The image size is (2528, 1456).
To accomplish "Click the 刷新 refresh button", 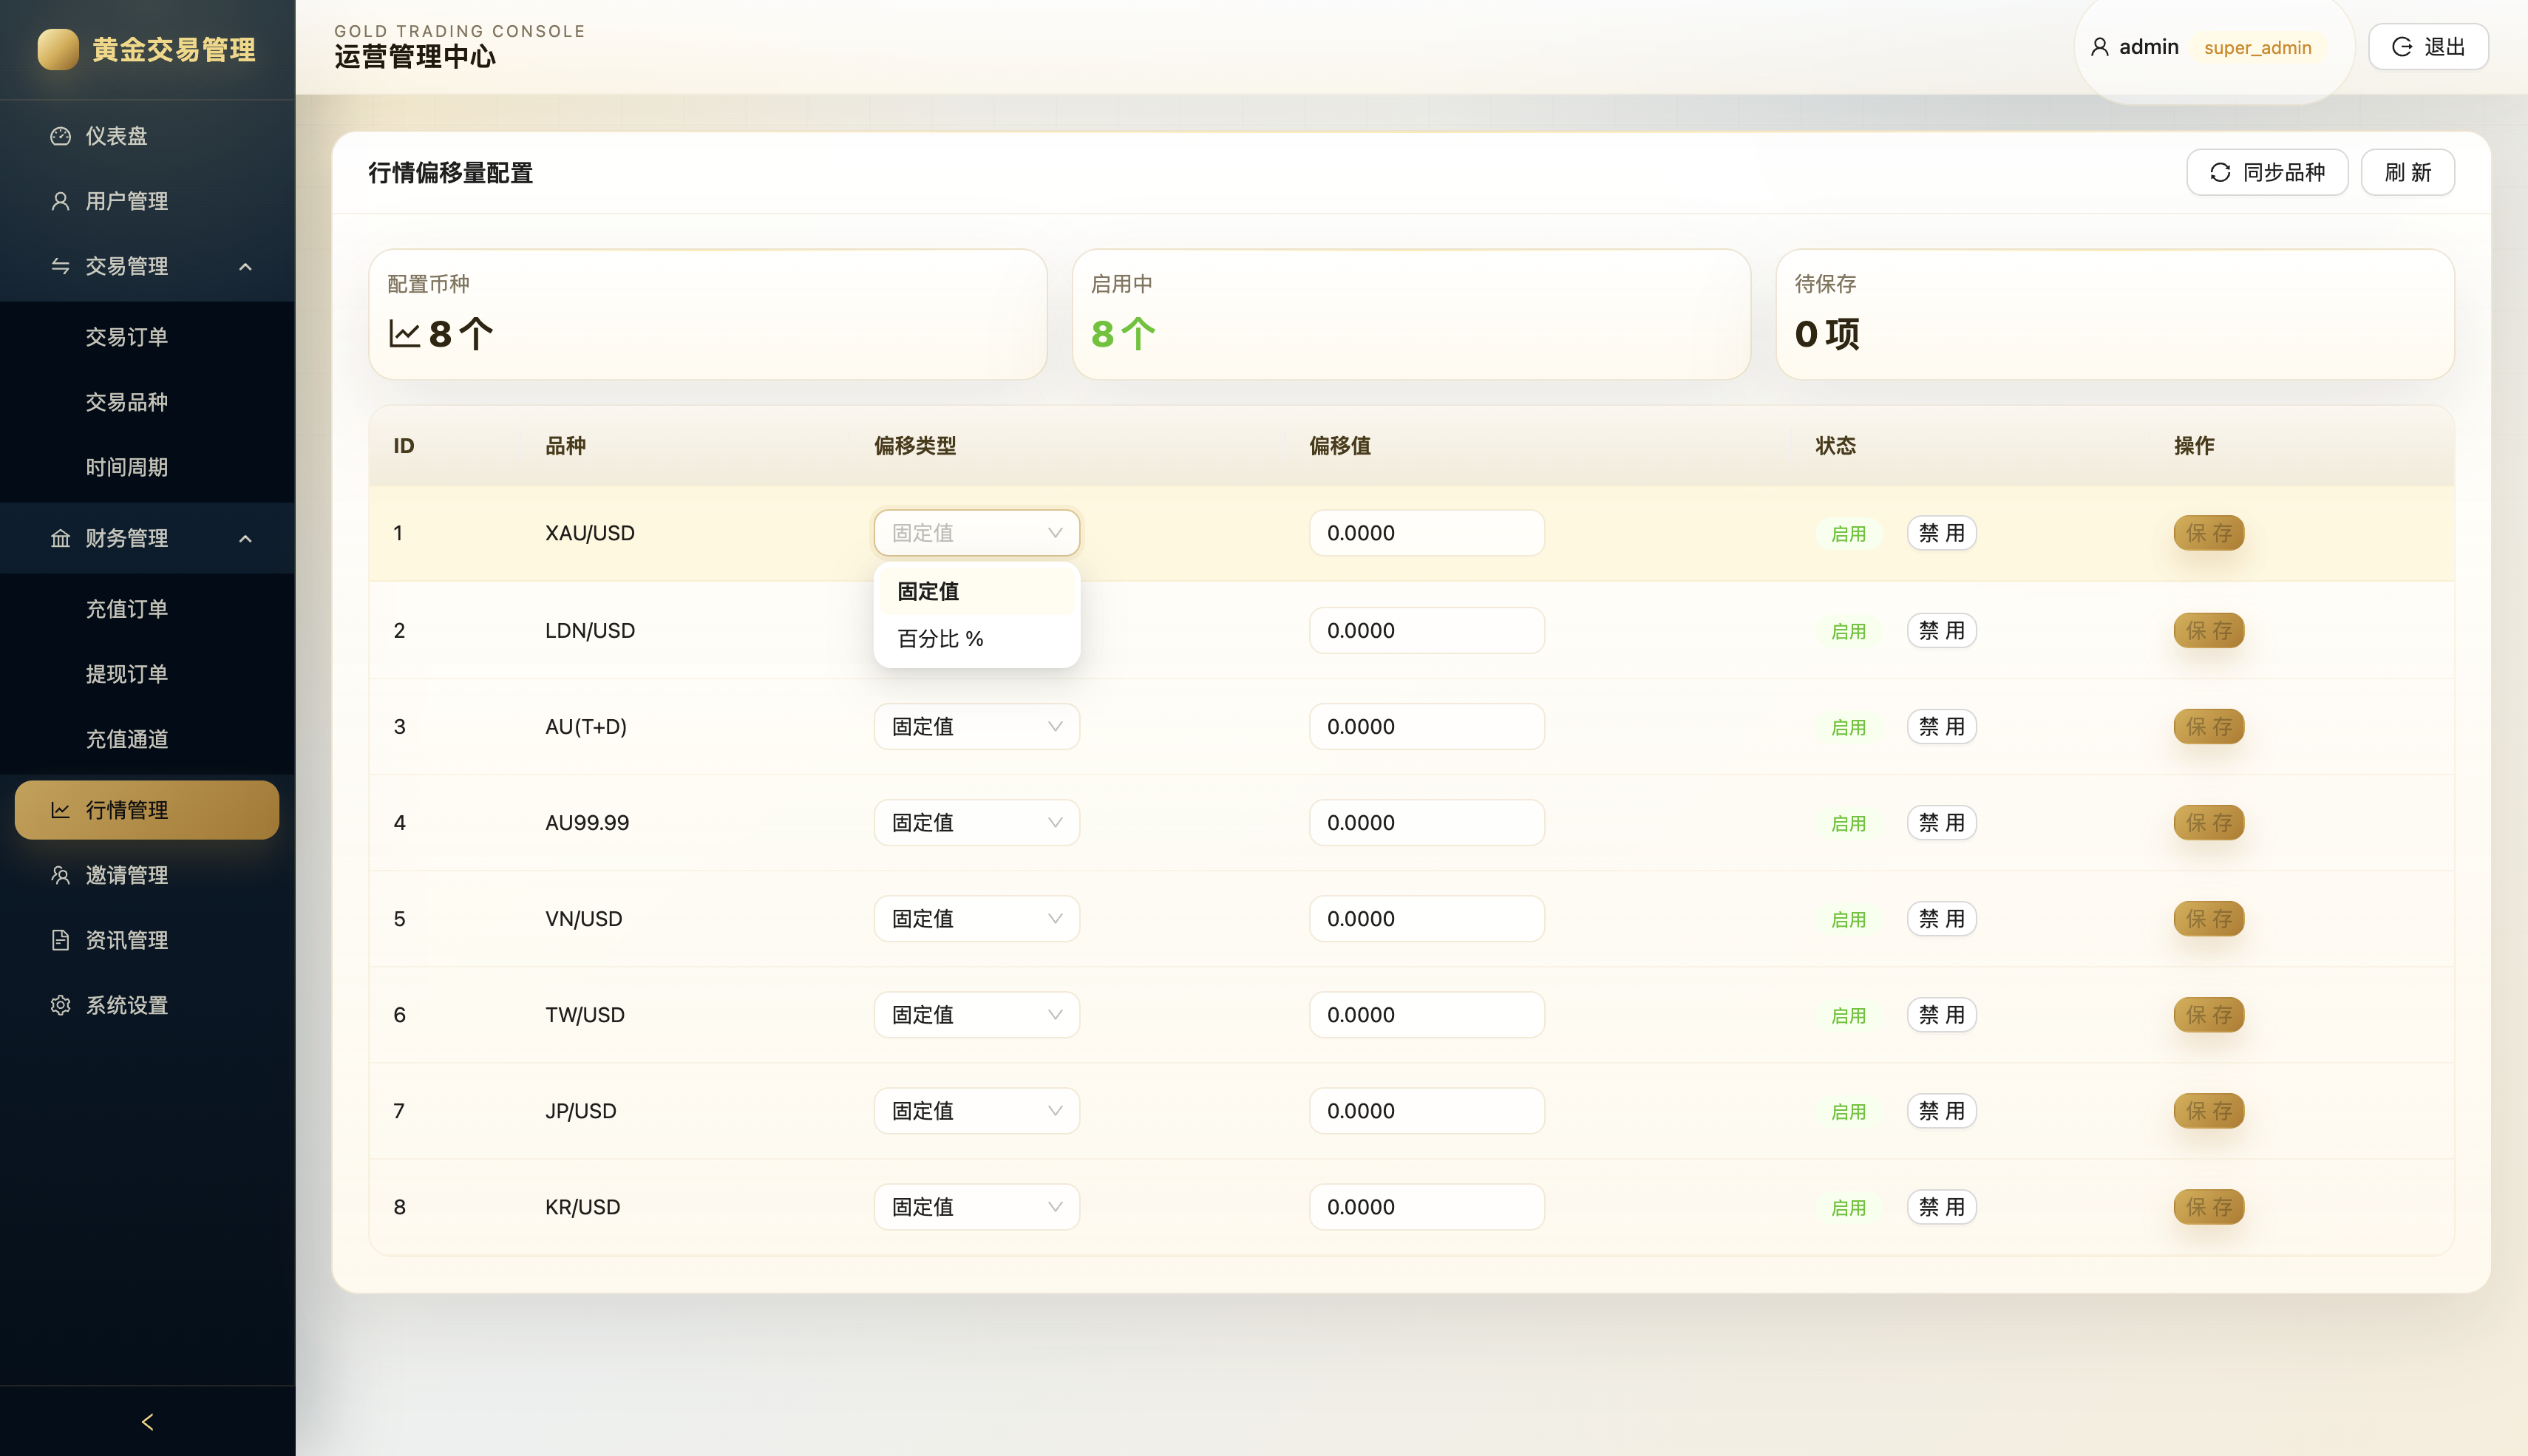I will [x=2408, y=172].
